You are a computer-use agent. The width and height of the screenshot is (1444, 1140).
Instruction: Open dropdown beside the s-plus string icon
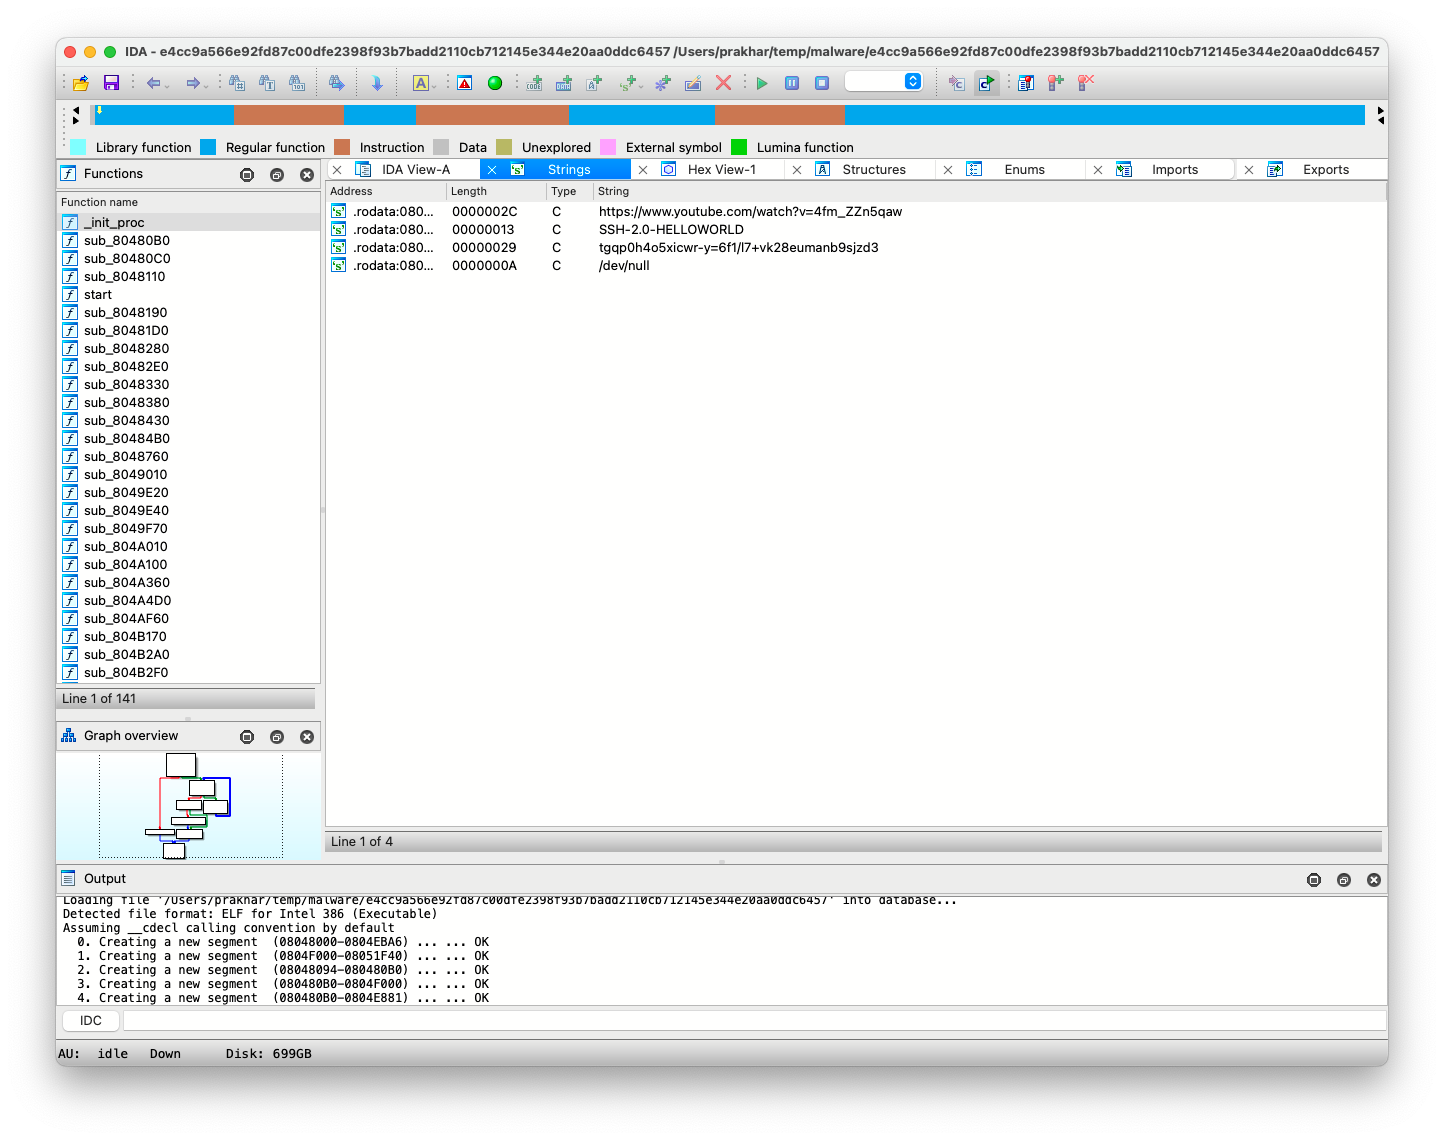point(642,85)
